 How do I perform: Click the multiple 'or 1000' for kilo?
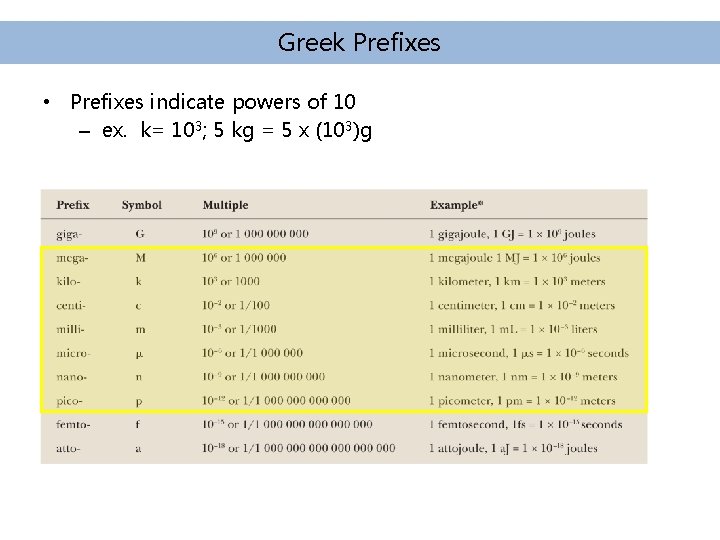242,281
